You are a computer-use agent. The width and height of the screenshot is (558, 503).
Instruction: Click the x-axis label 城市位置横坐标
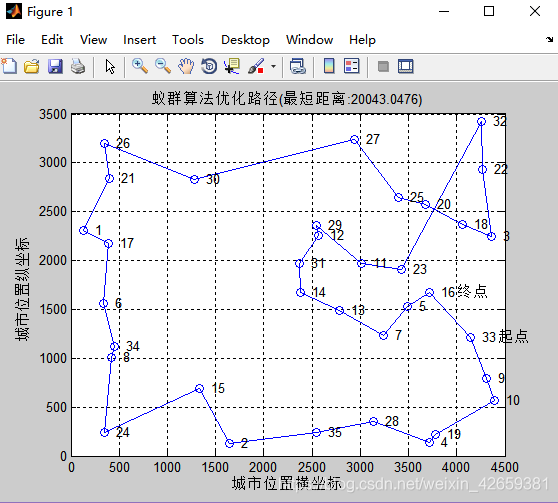point(286,483)
